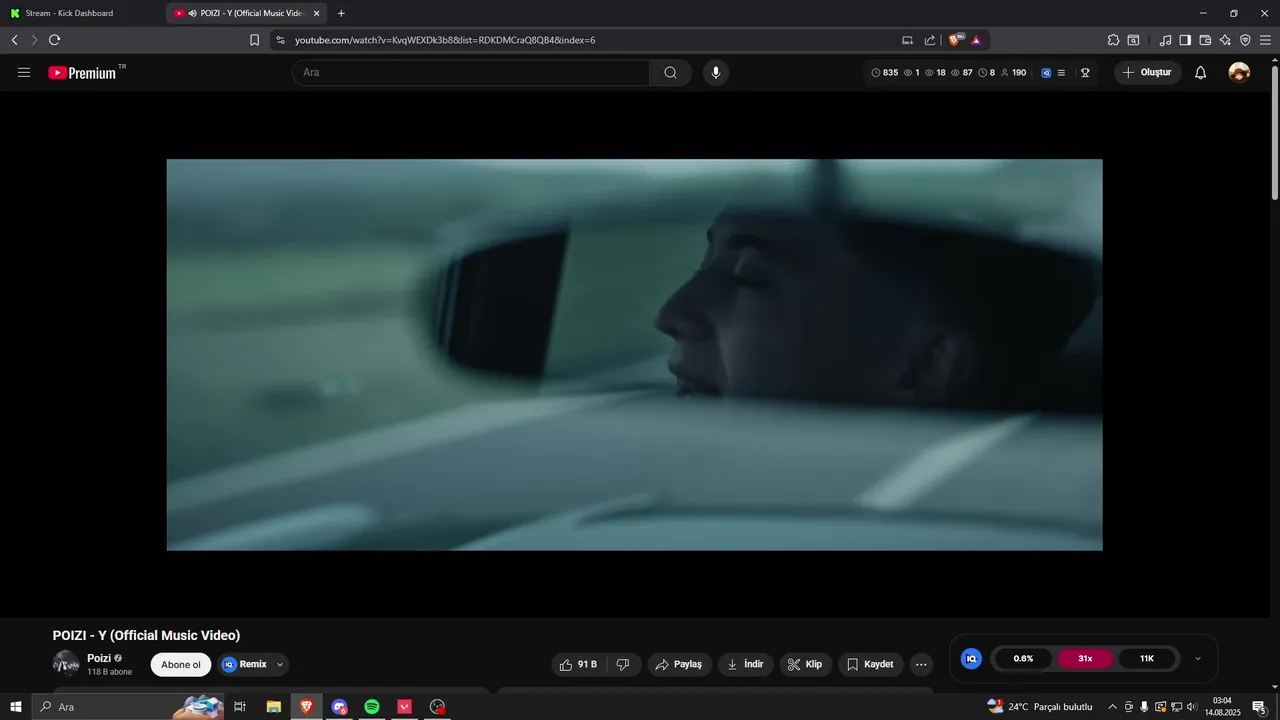The width and height of the screenshot is (1280, 720).
Task: Click the Oluştur create button
Action: coord(1147,72)
